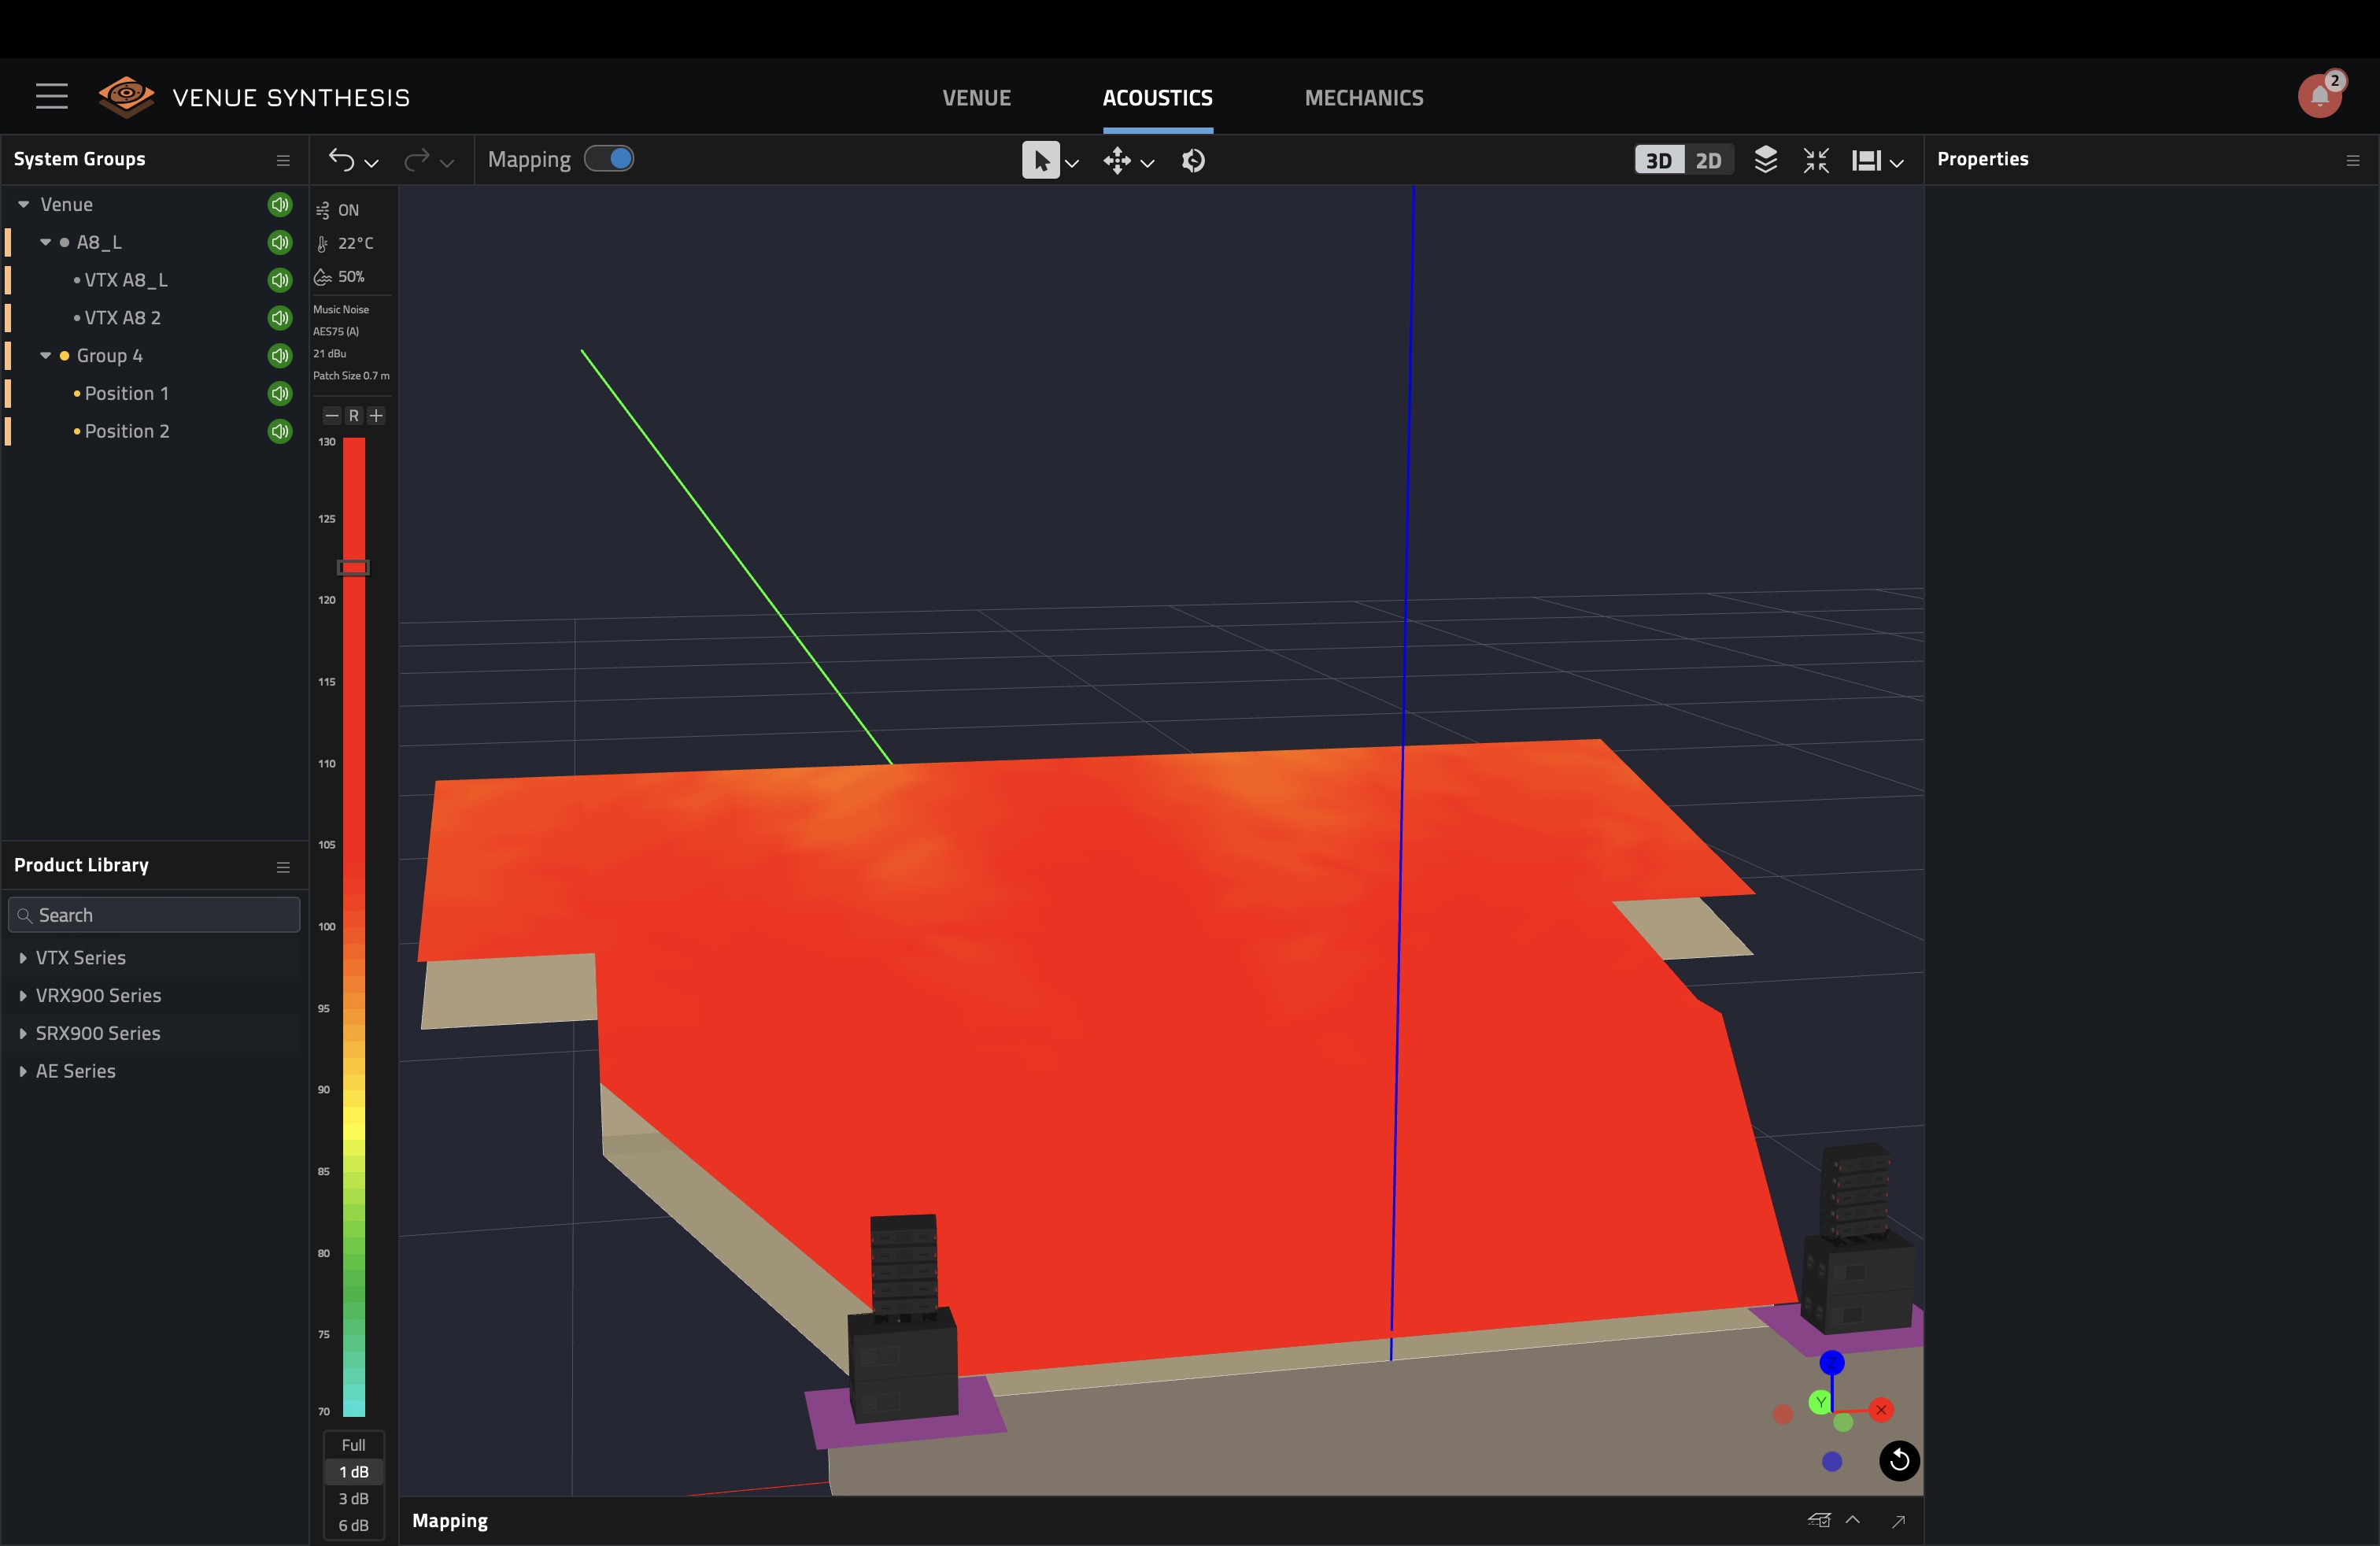Image resolution: width=2380 pixels, height=1546 pixels.
Task: Mute Position 2 speaker
Action: [x=280, y=431]
